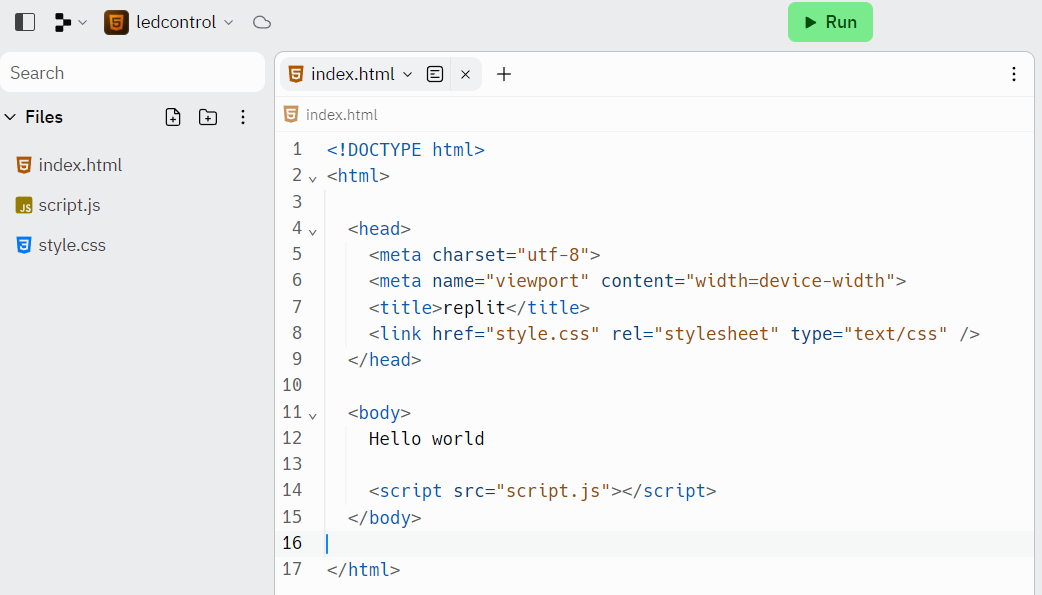Click the breadcrumb HTML file icon

[x=291, y=114]
